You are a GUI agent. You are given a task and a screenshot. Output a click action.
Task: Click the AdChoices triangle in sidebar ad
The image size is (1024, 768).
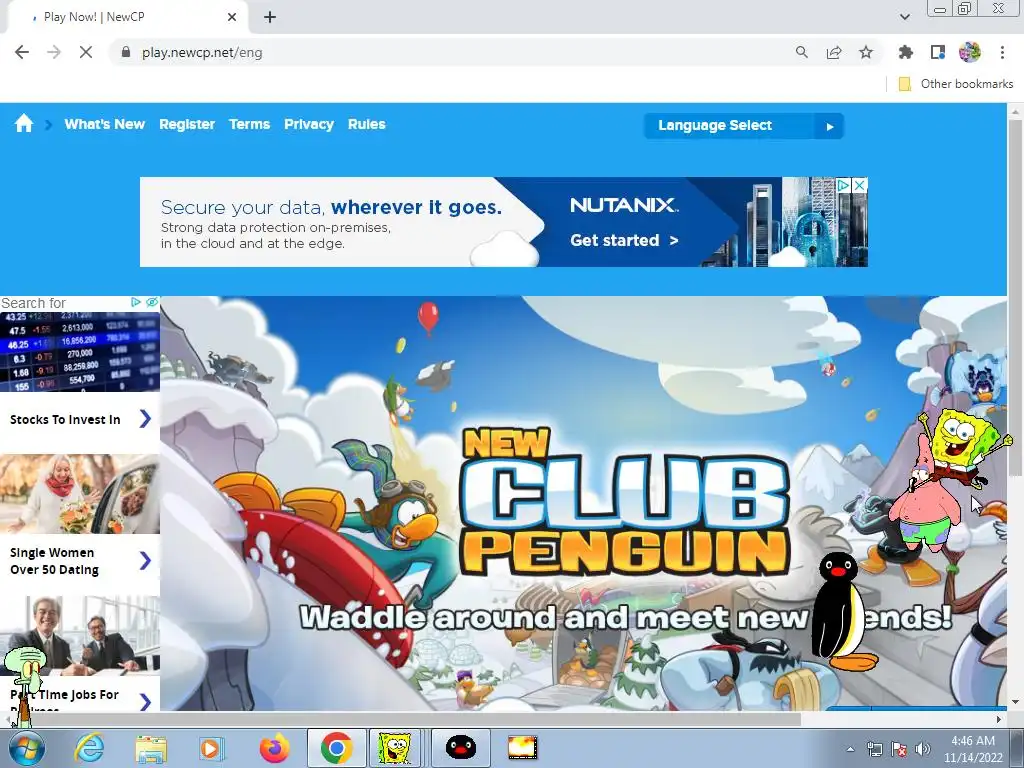[135, 302]
